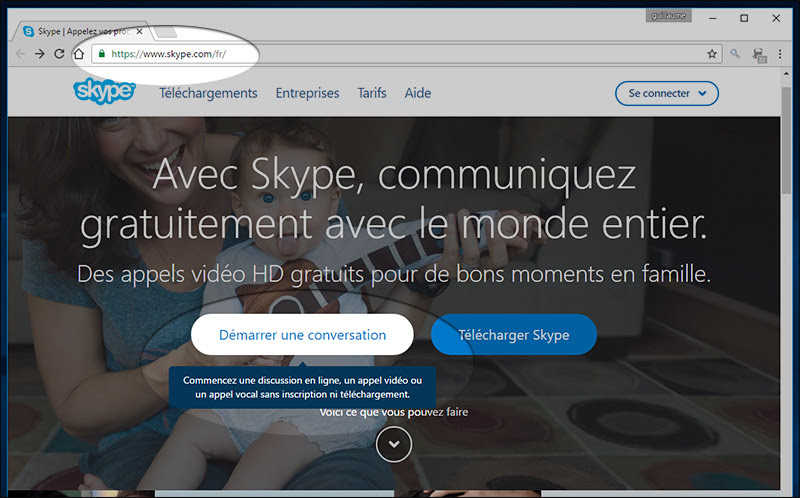Click the Télécharger Skype button
This screenshot has width=800, height=498.
click(x=514, y=335)
